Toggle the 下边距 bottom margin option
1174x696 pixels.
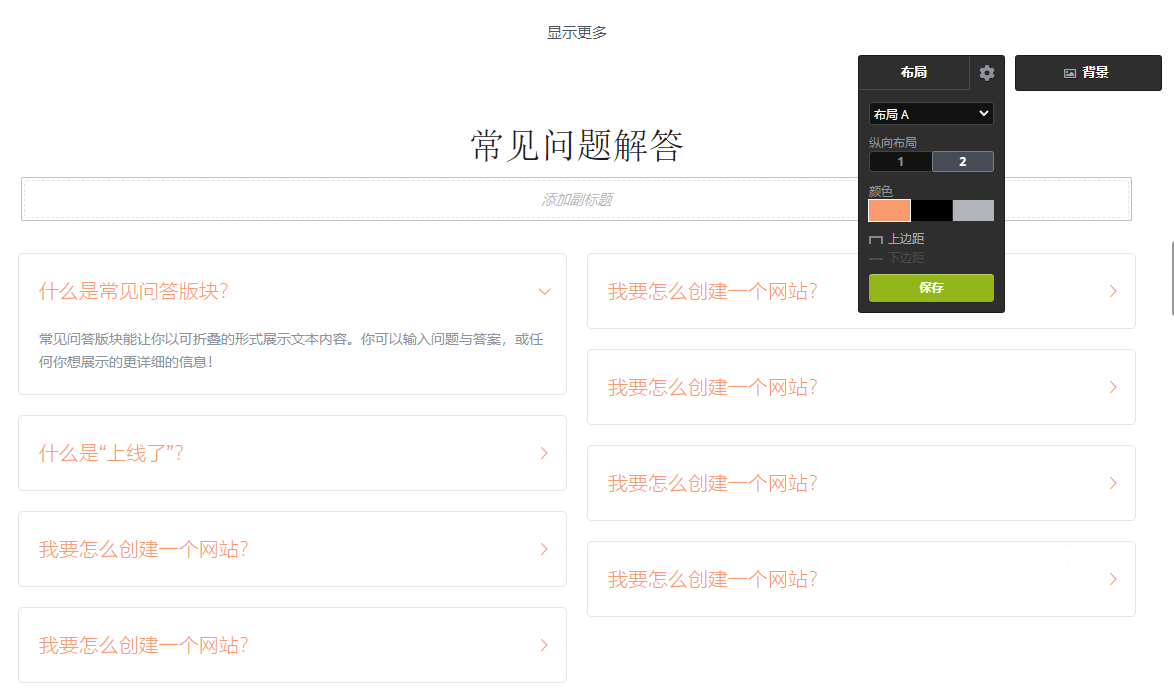click(x=896, y=257)
